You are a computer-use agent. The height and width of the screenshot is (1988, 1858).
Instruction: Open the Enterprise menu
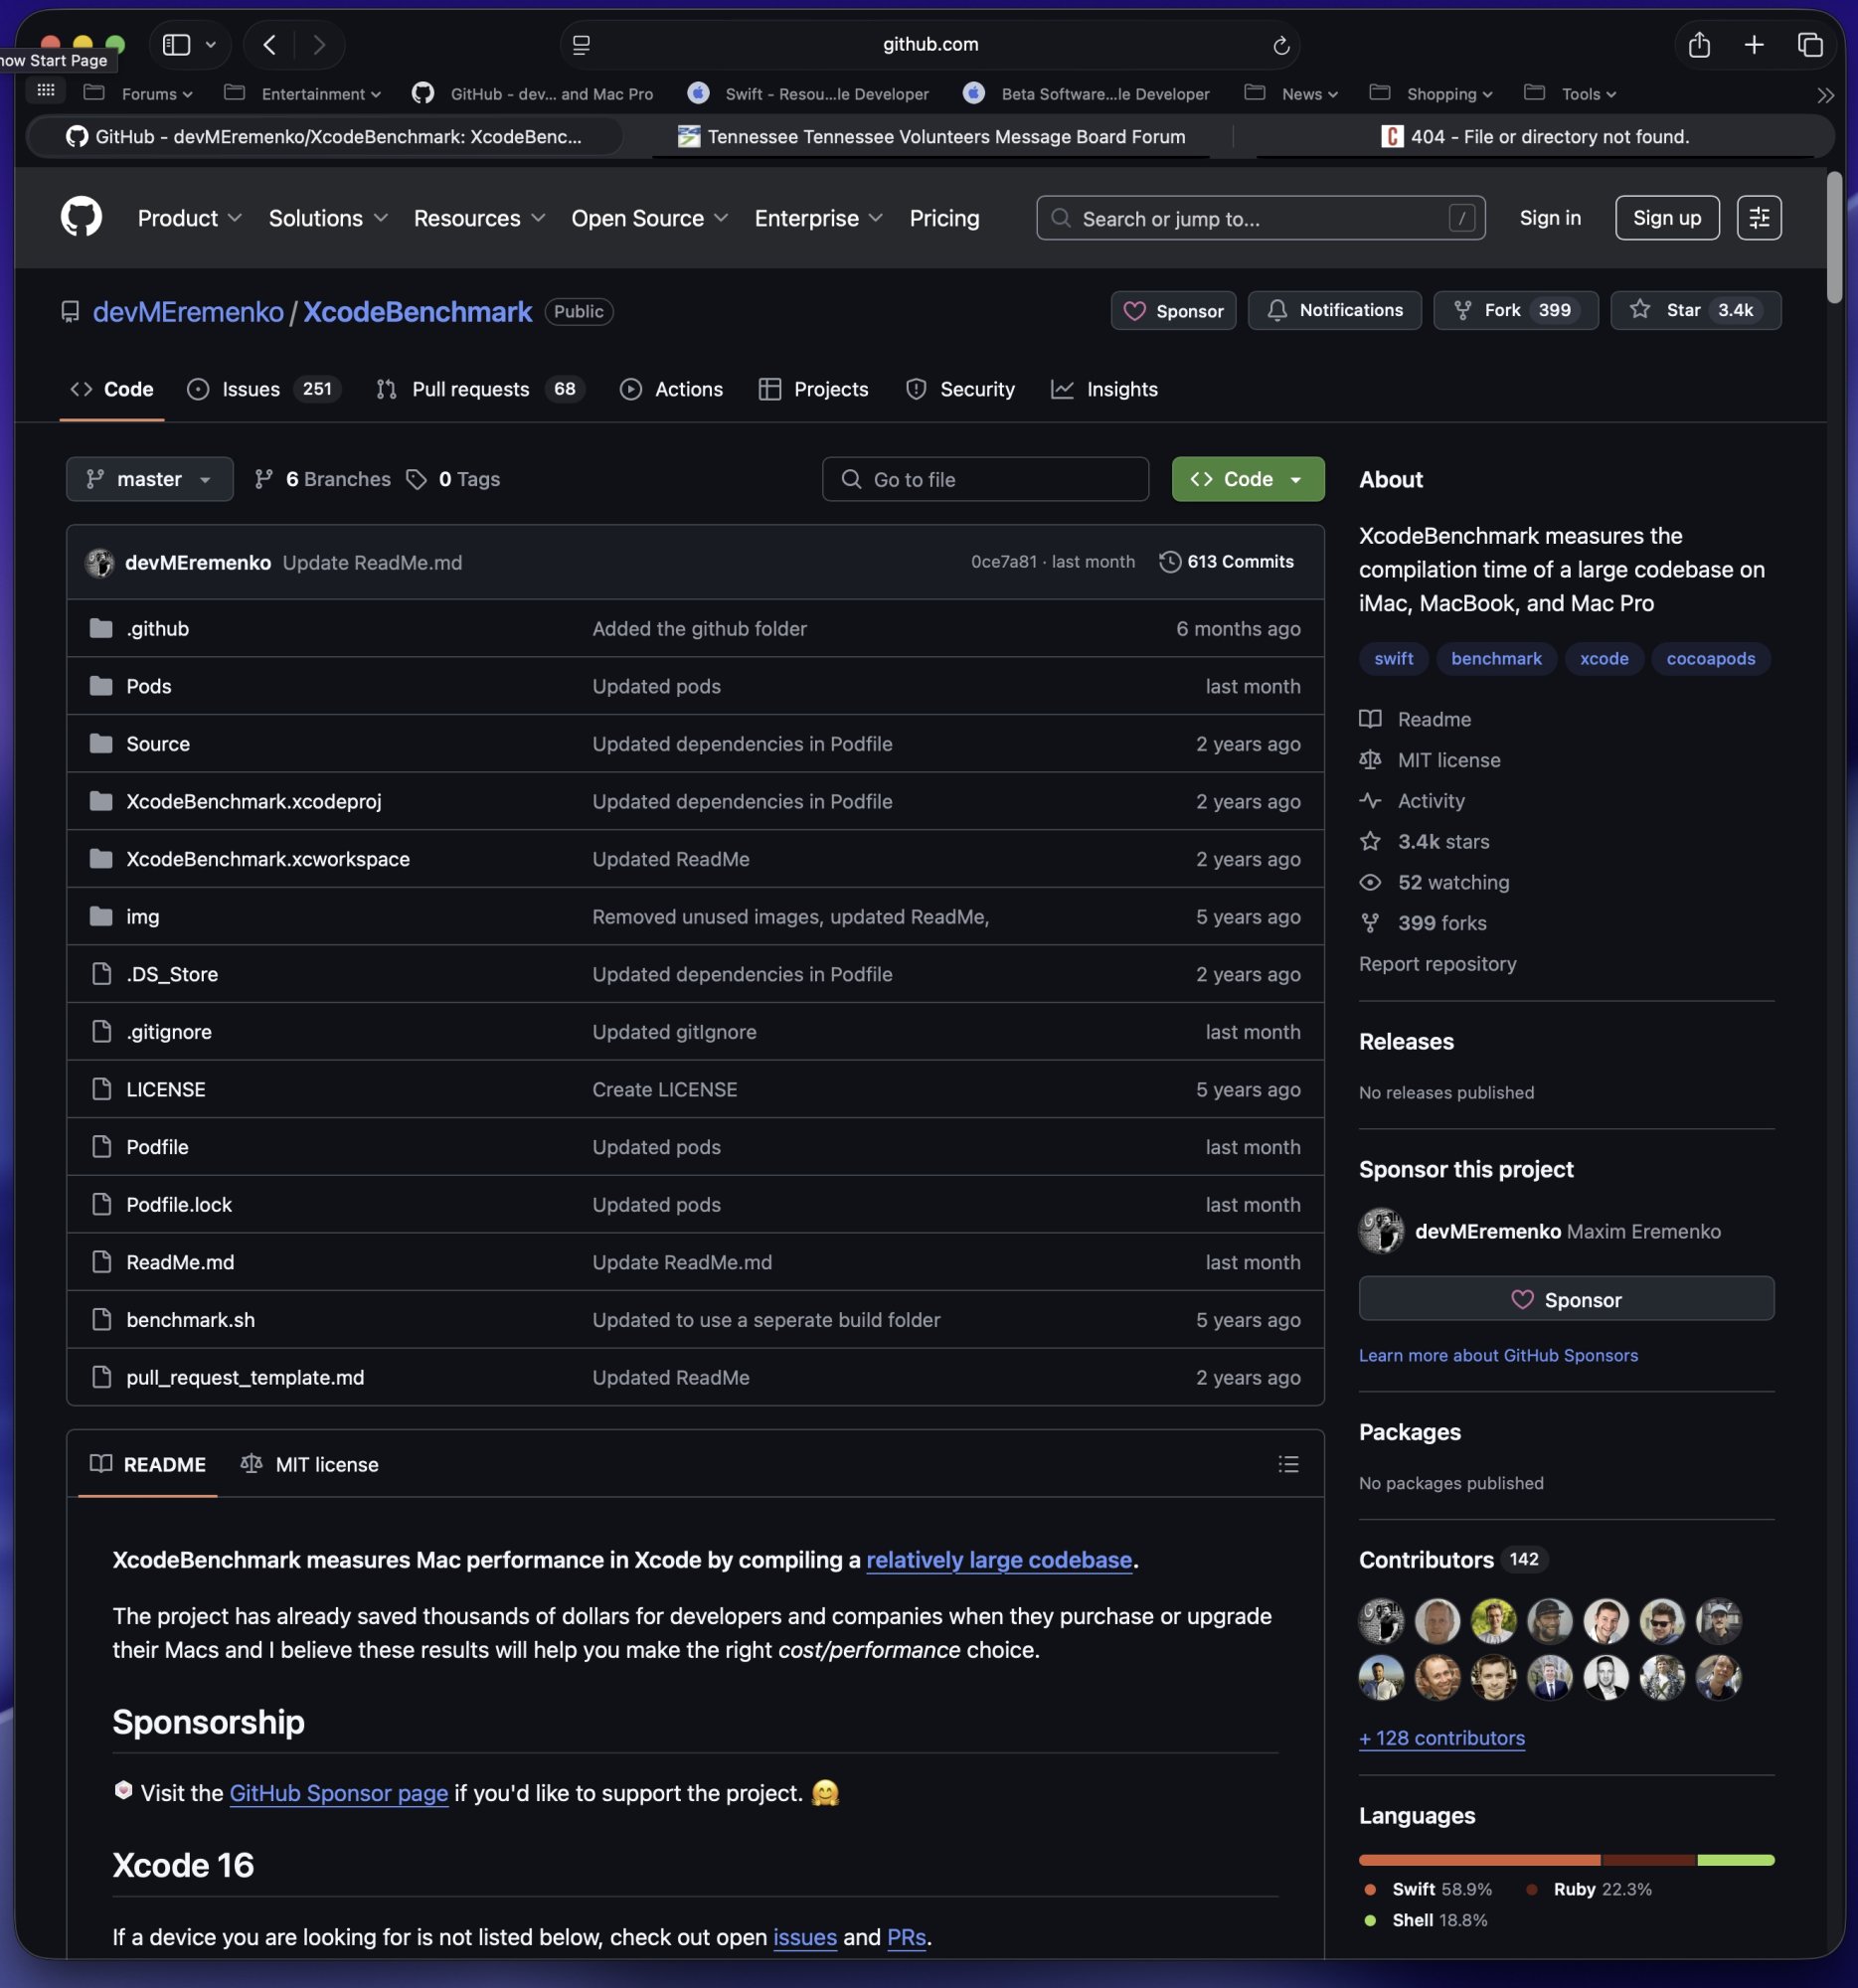pyautogui.click(x=818, y=218)
